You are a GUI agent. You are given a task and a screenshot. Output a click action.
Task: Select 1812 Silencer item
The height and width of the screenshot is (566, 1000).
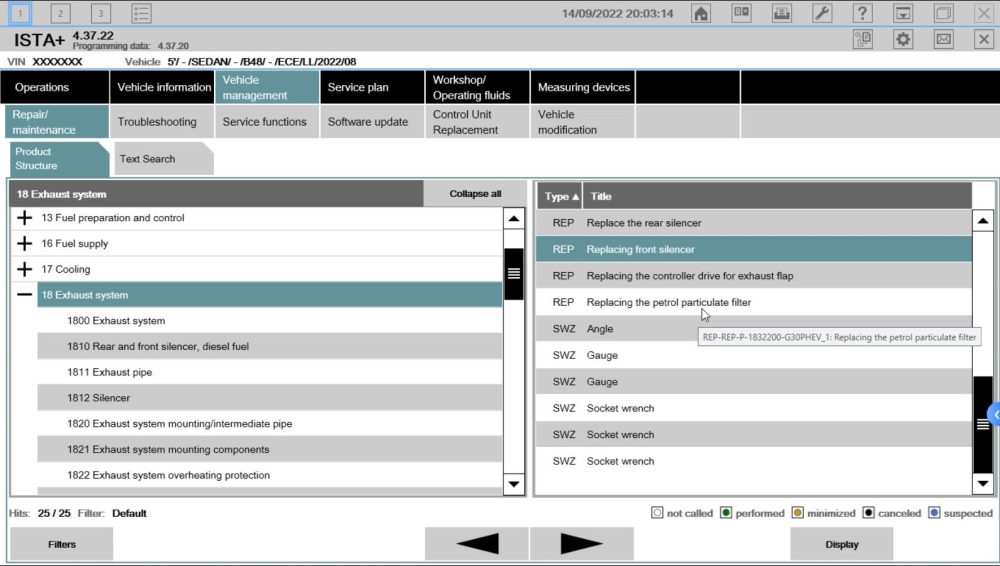point(270,398)
